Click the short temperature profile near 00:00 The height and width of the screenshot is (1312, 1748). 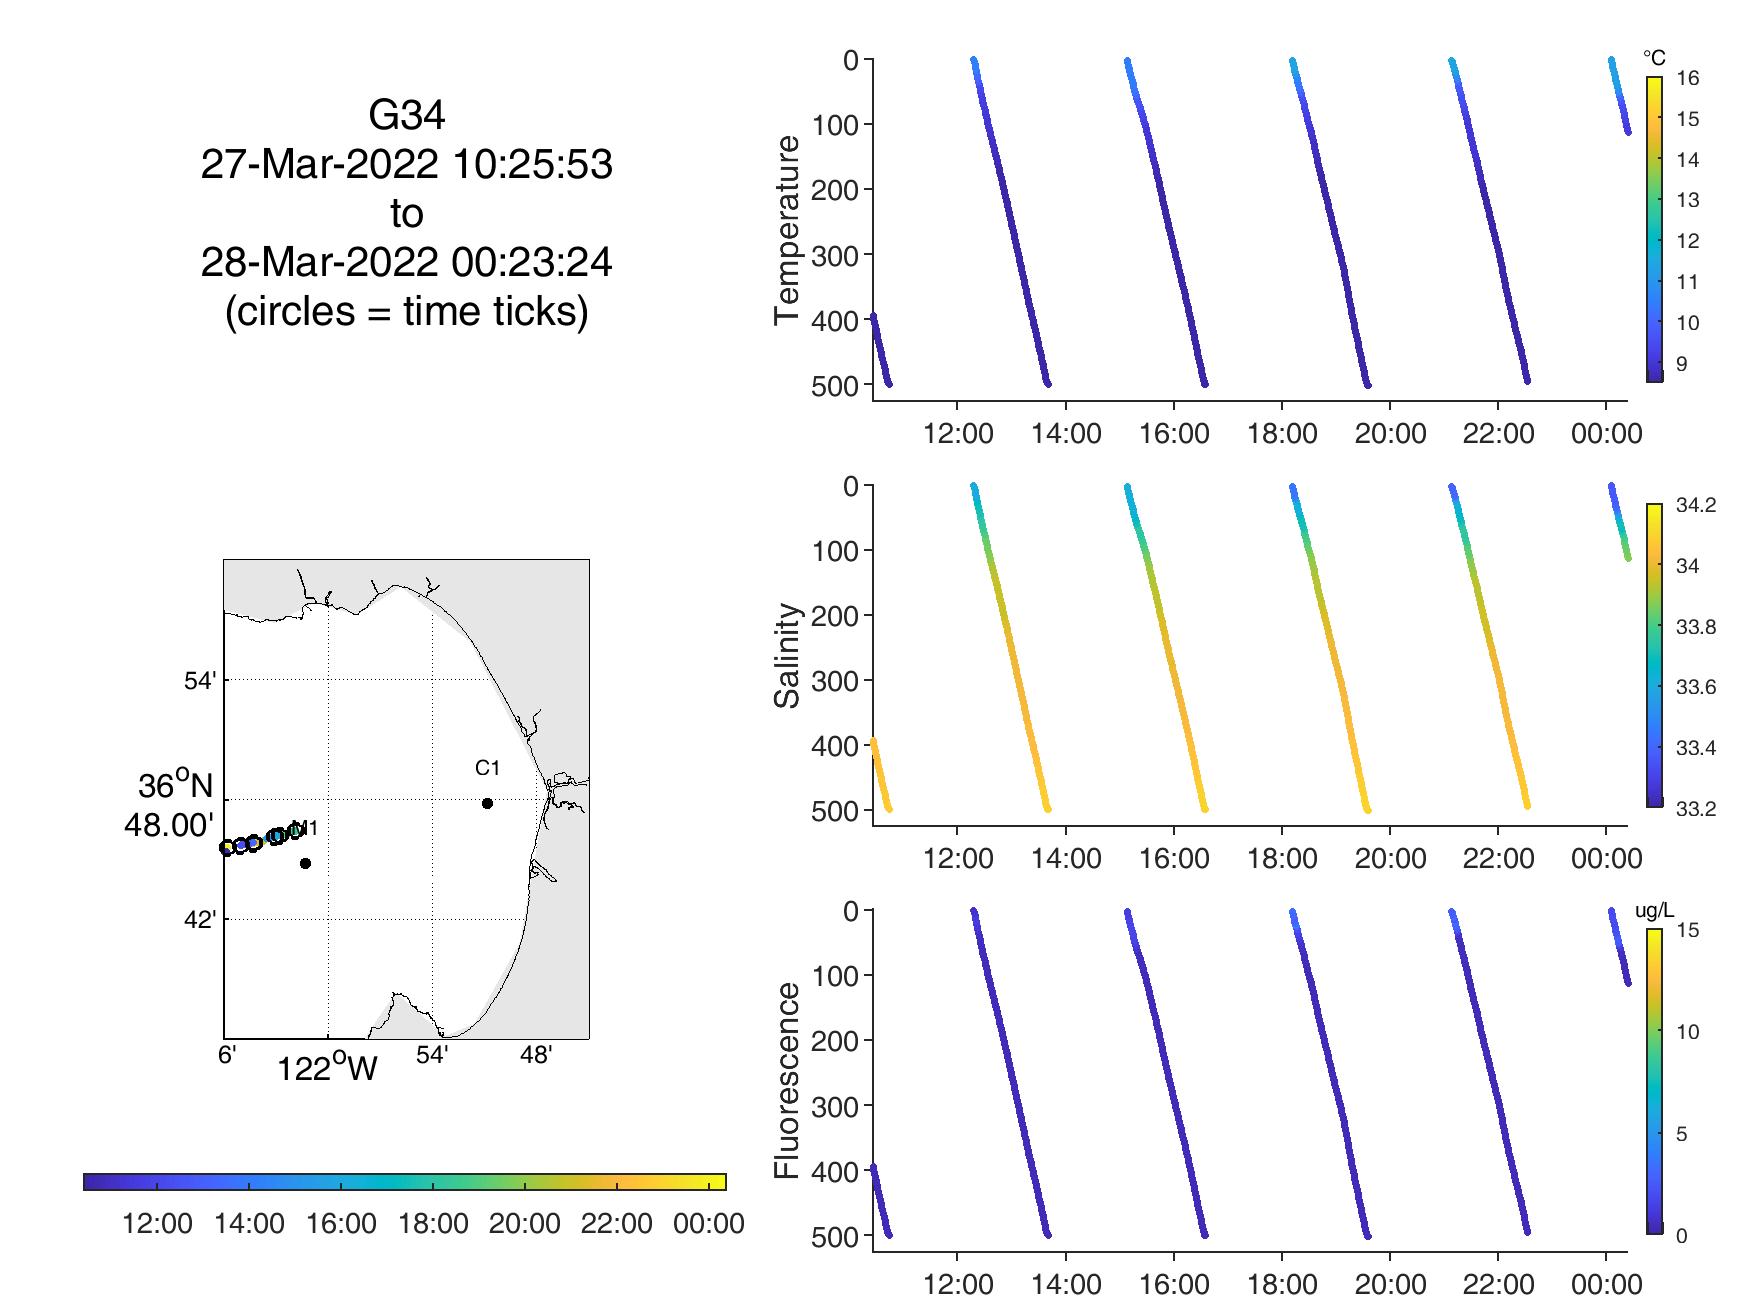[x=1619, y=96]
